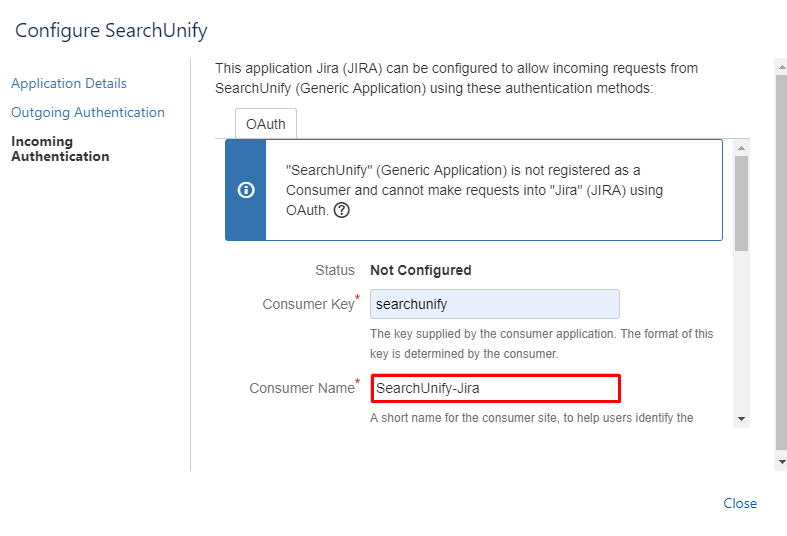Click the outer dialog scroll-up arrow

(781, 65)
